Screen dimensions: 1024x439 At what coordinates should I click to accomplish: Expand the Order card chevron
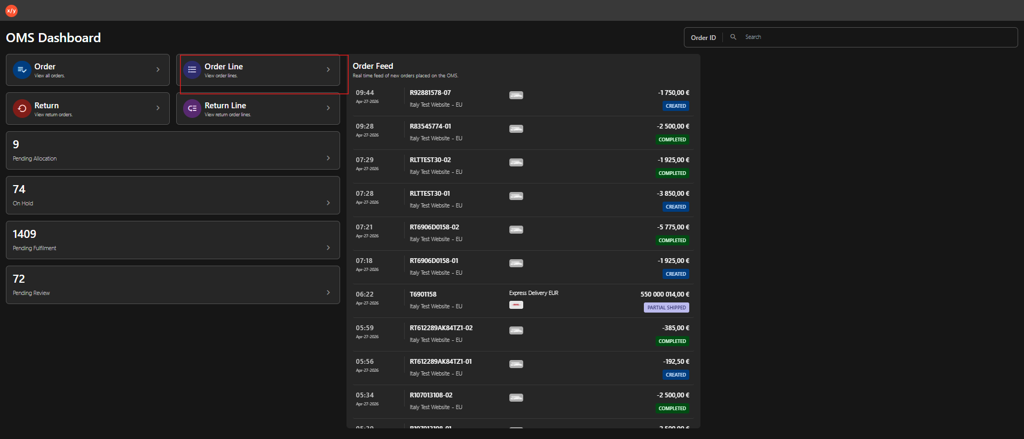click(x=157, y=69)
